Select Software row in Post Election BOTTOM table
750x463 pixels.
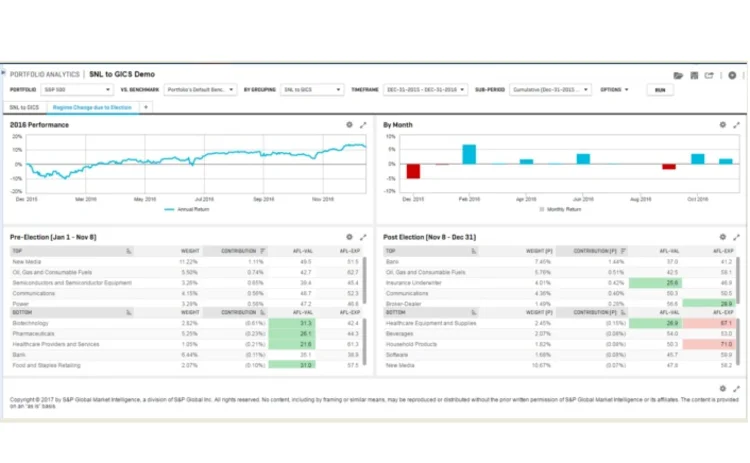tap(559, 355)
